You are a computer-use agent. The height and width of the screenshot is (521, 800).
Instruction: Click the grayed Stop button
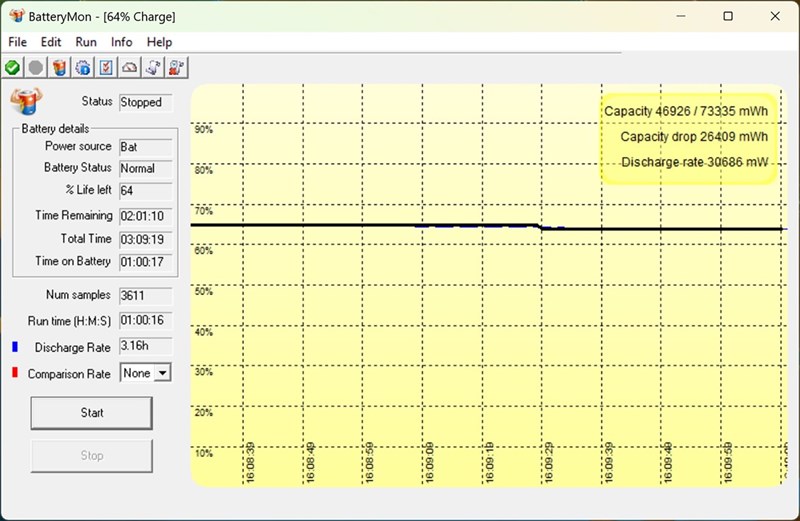(x=91, y=455)
